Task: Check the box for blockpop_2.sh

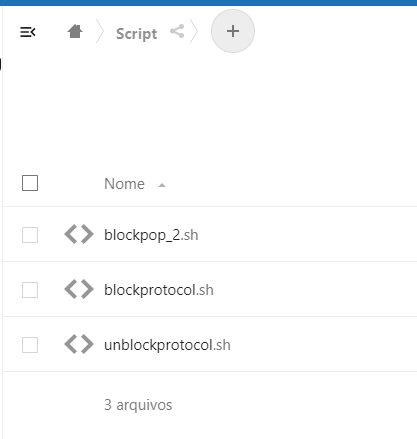Action: pyautogui.click(x=30, y=235)
